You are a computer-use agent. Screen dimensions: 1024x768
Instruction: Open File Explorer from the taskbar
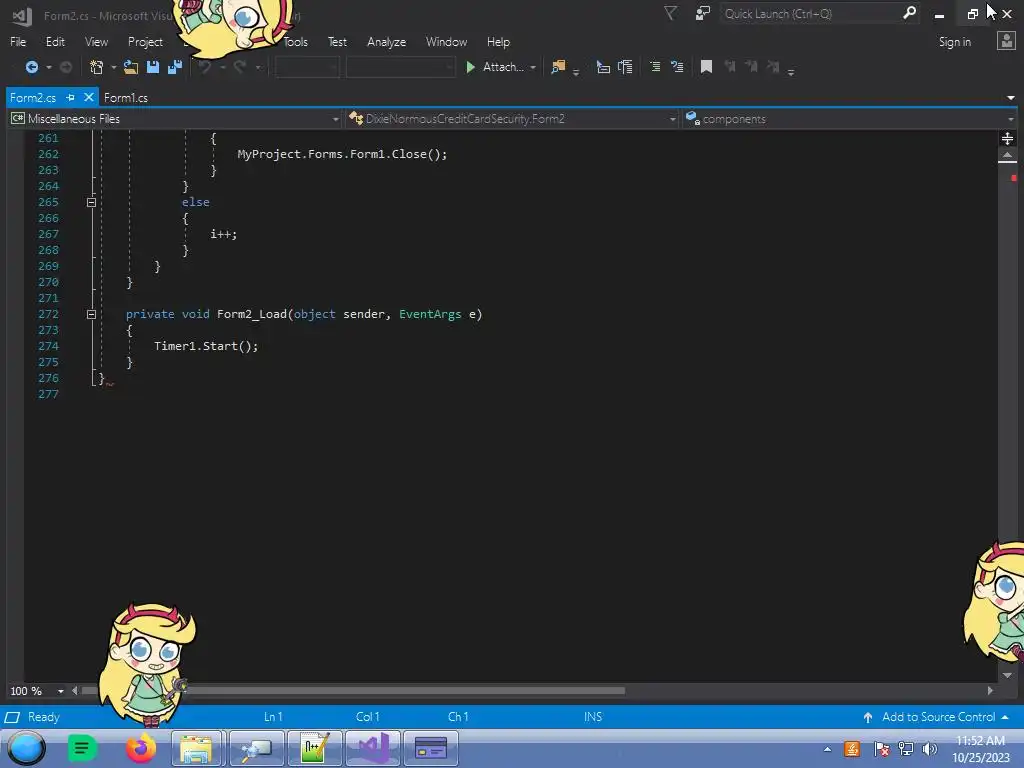tap(197, 748)
